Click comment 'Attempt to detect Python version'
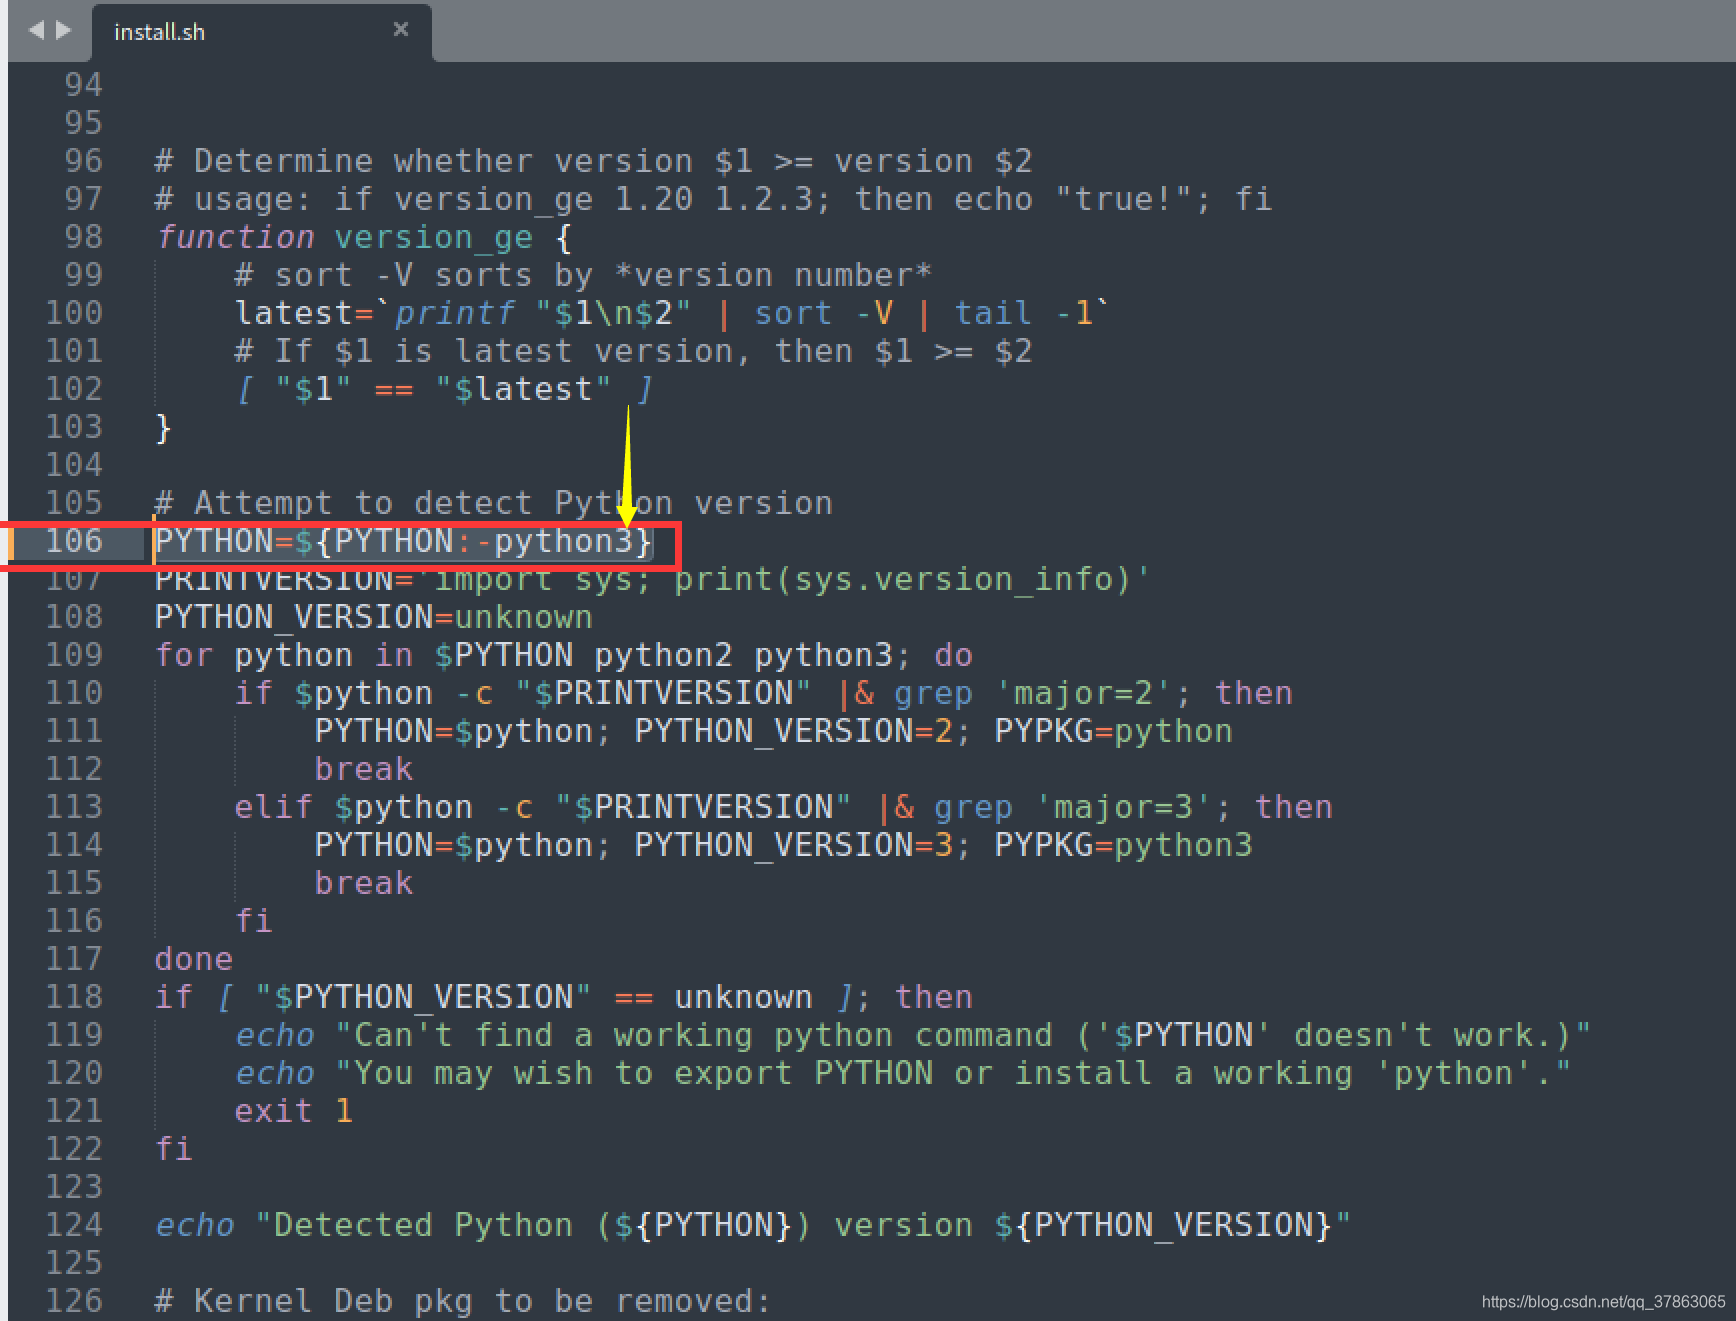 (494, 503)
